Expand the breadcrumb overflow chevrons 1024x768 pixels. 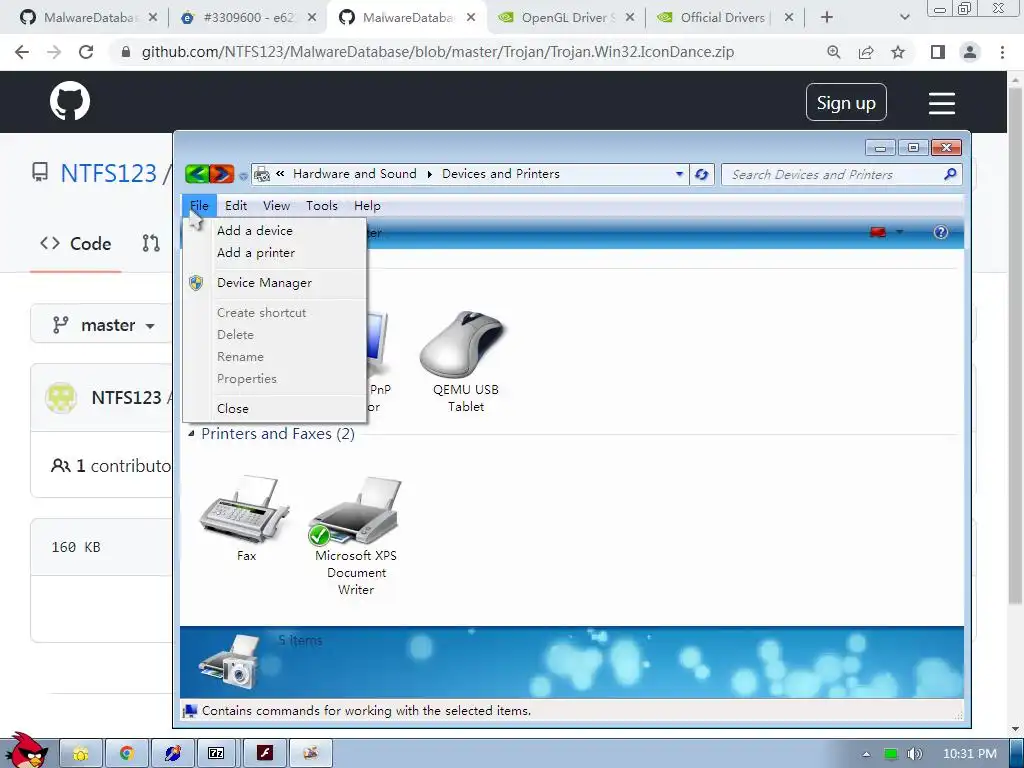point(280,174)
